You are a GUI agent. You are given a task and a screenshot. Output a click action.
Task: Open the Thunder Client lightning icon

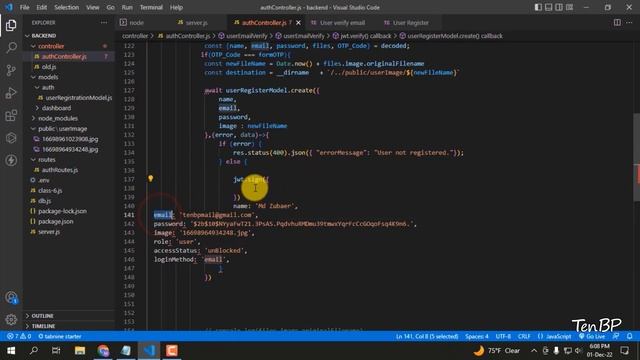11,160
